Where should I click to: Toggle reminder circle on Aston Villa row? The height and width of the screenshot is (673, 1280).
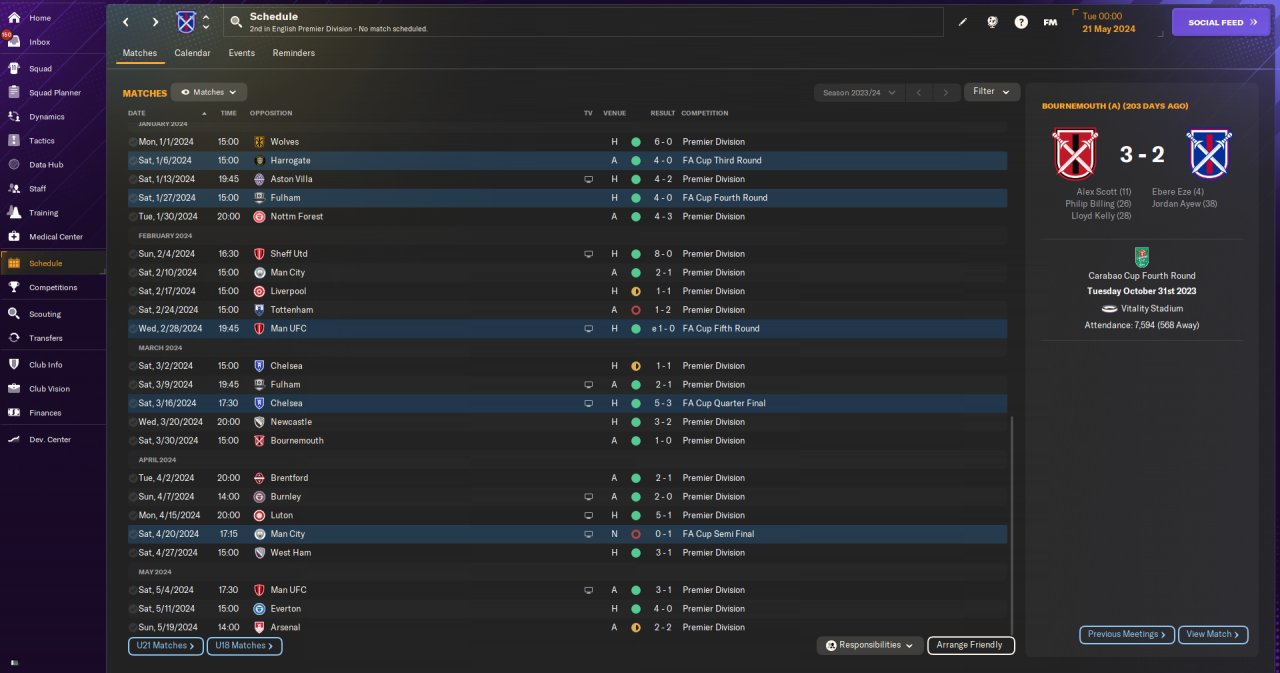[133, 179]
